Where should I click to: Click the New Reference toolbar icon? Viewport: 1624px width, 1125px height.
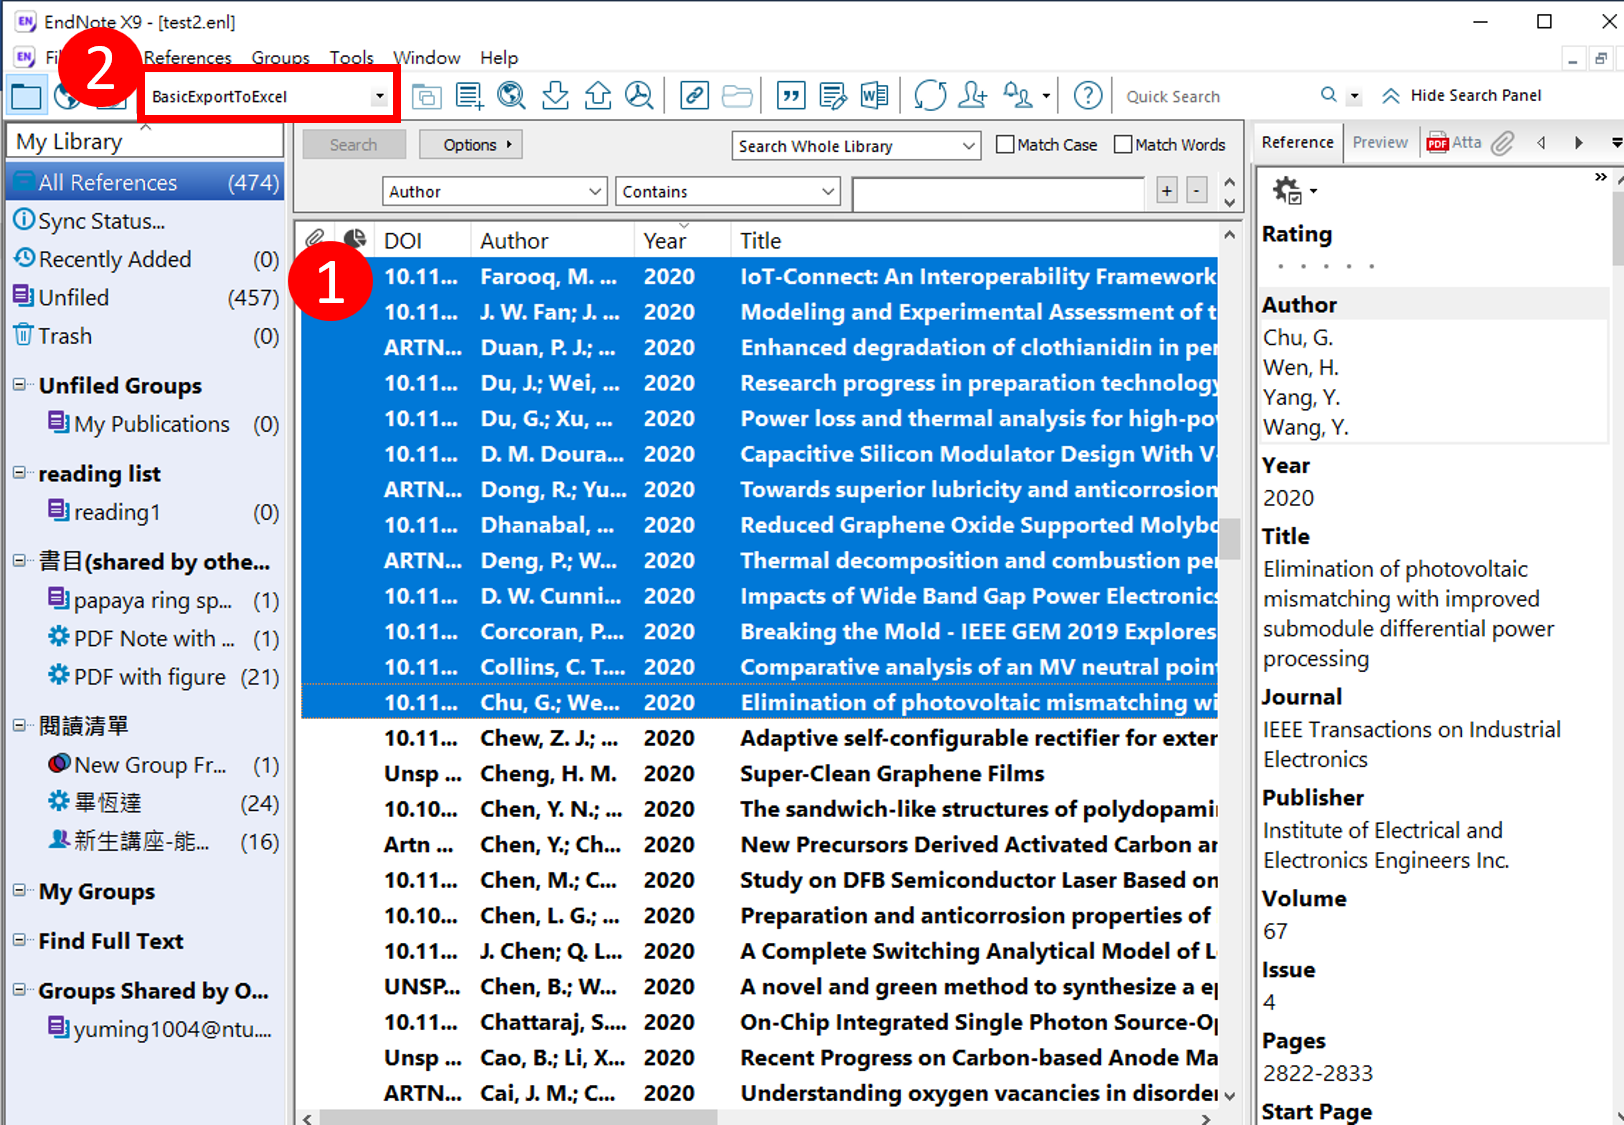[x=469, y=96]
